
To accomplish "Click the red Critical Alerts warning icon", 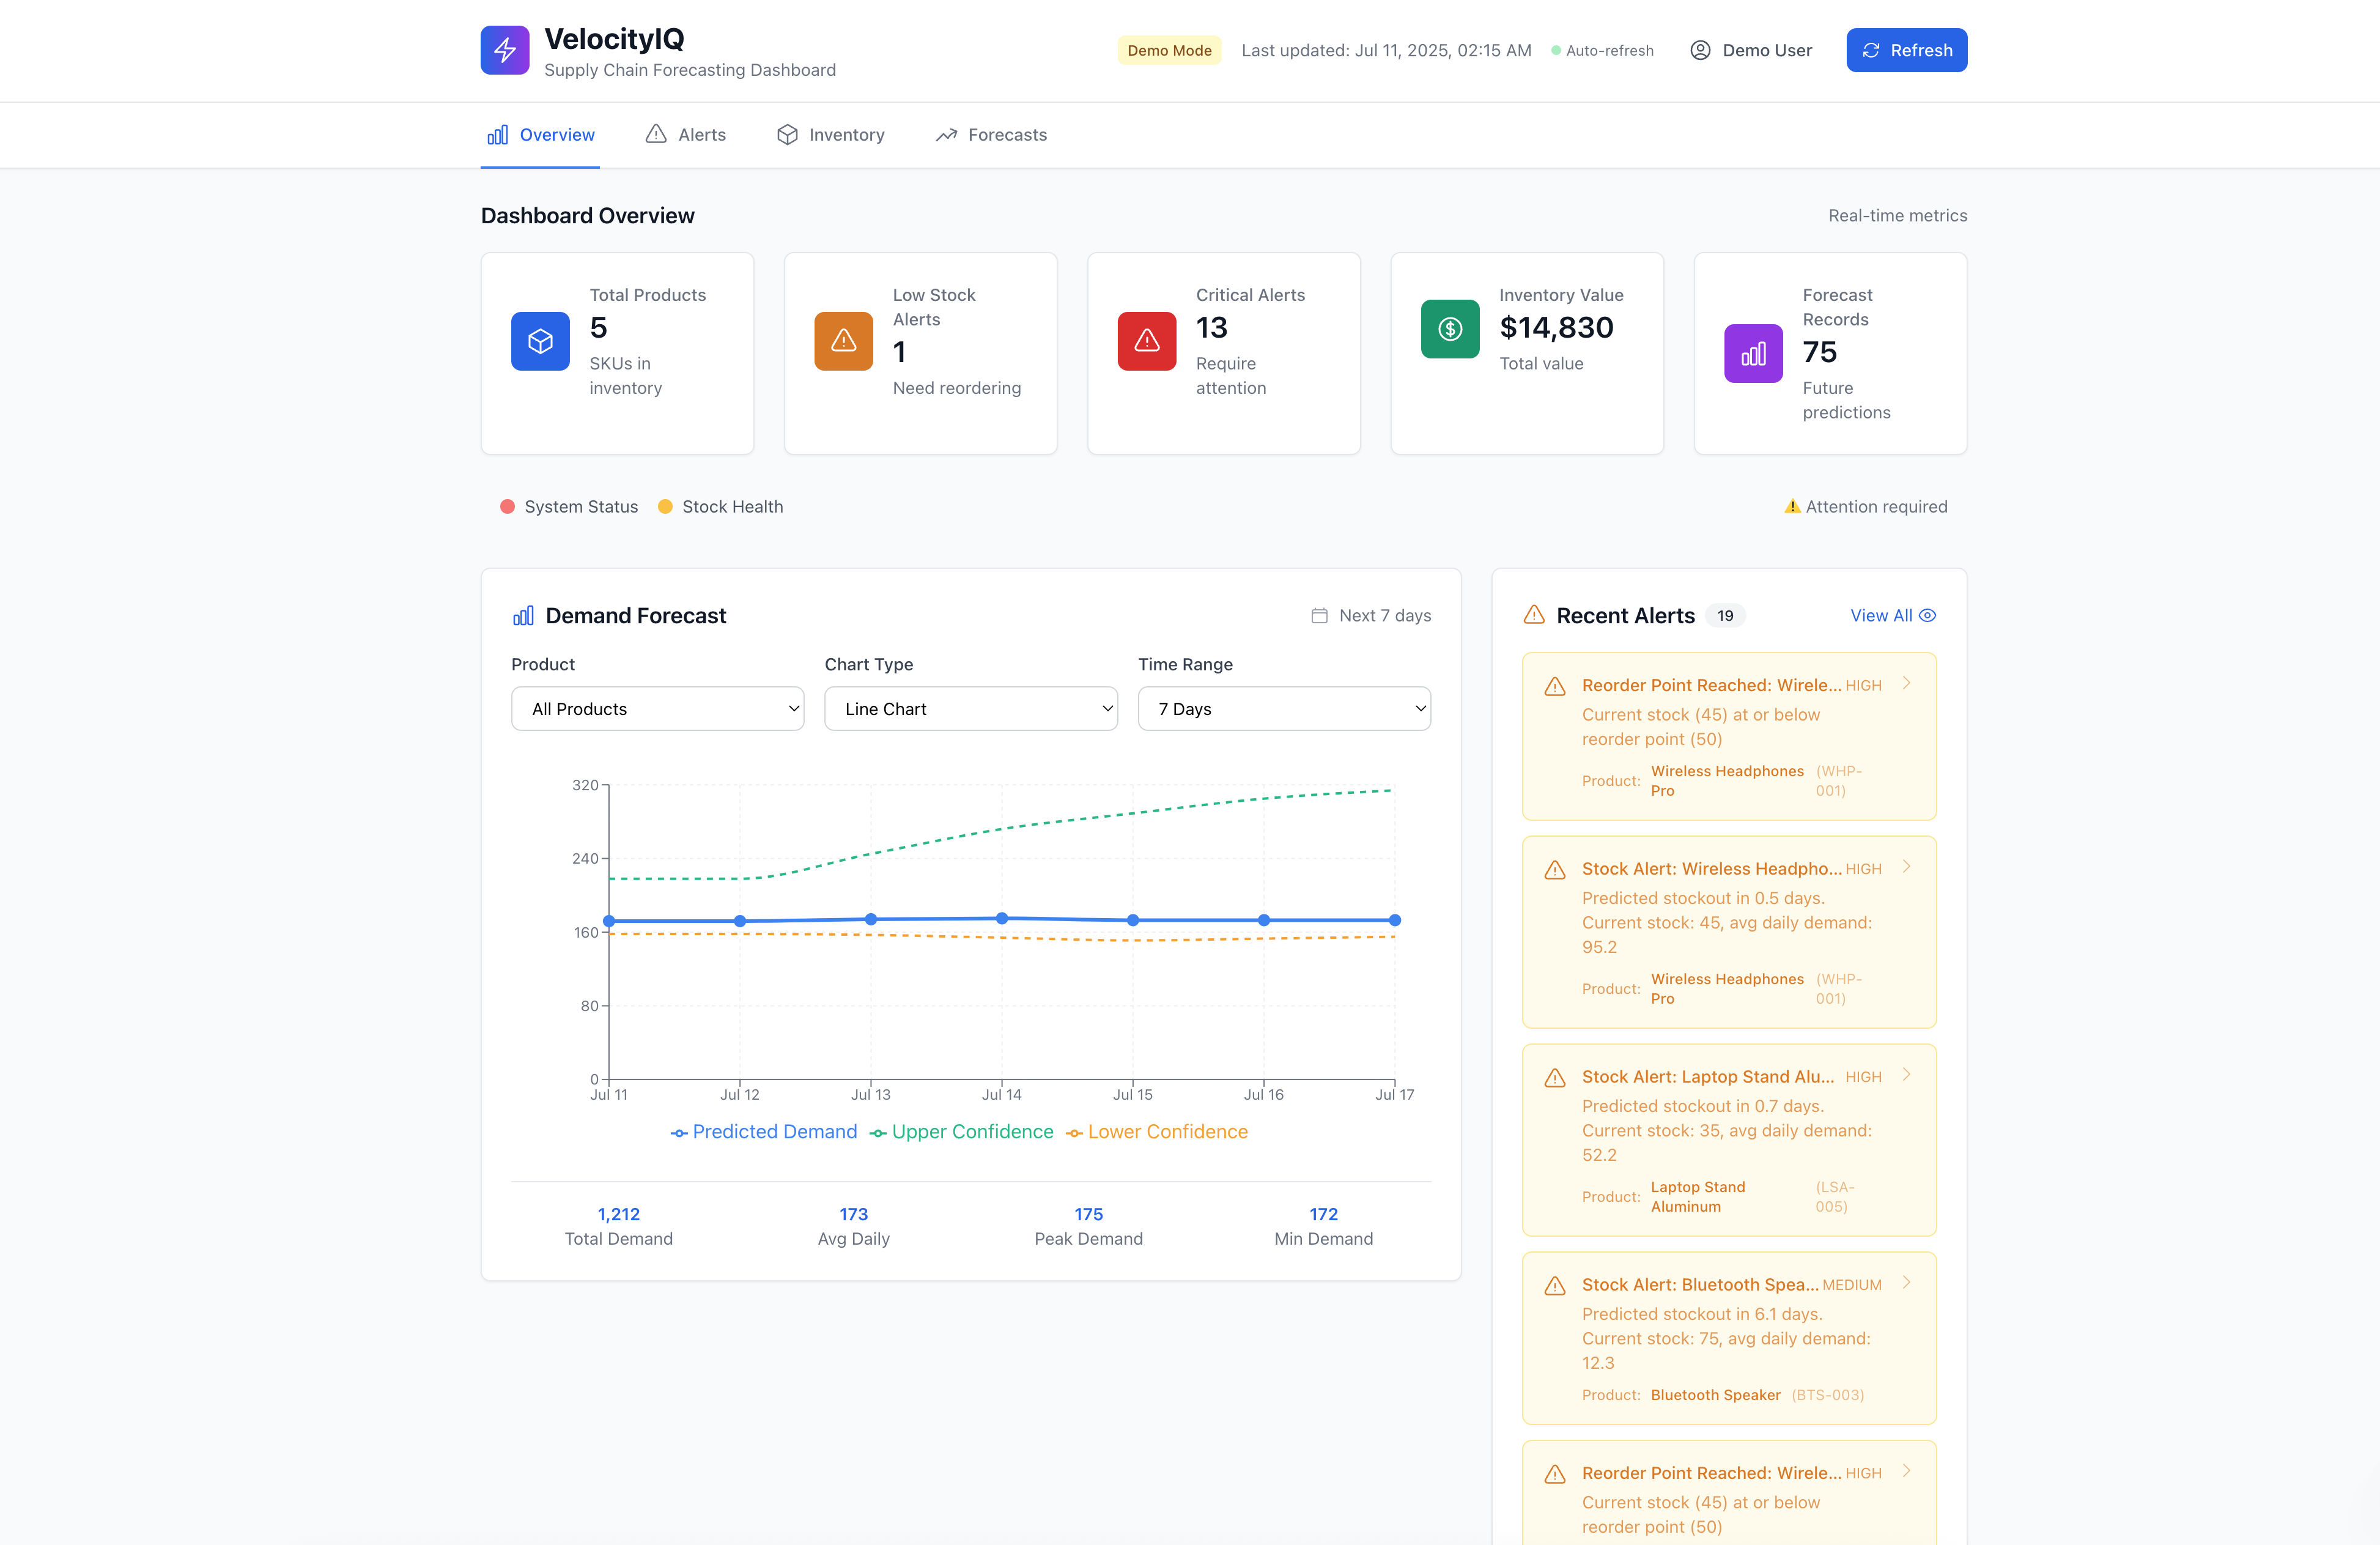I will [x=1146, y=341].
